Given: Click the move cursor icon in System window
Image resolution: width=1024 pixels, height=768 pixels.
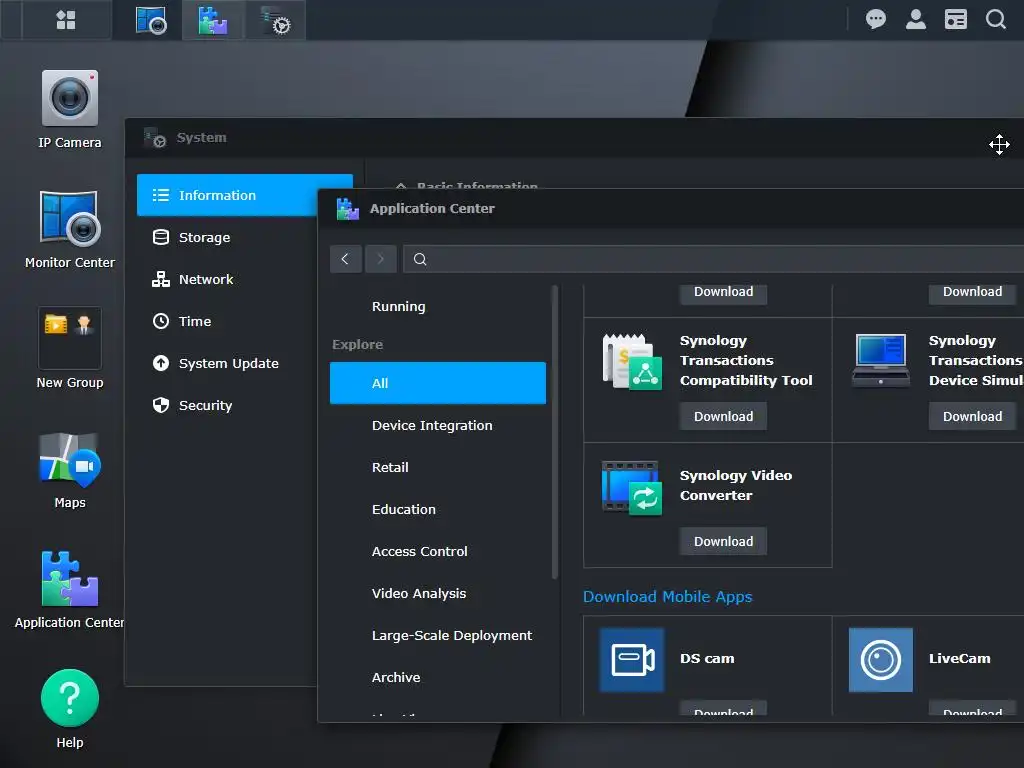Looking at the screenshot, I should (x=999, y=144).
